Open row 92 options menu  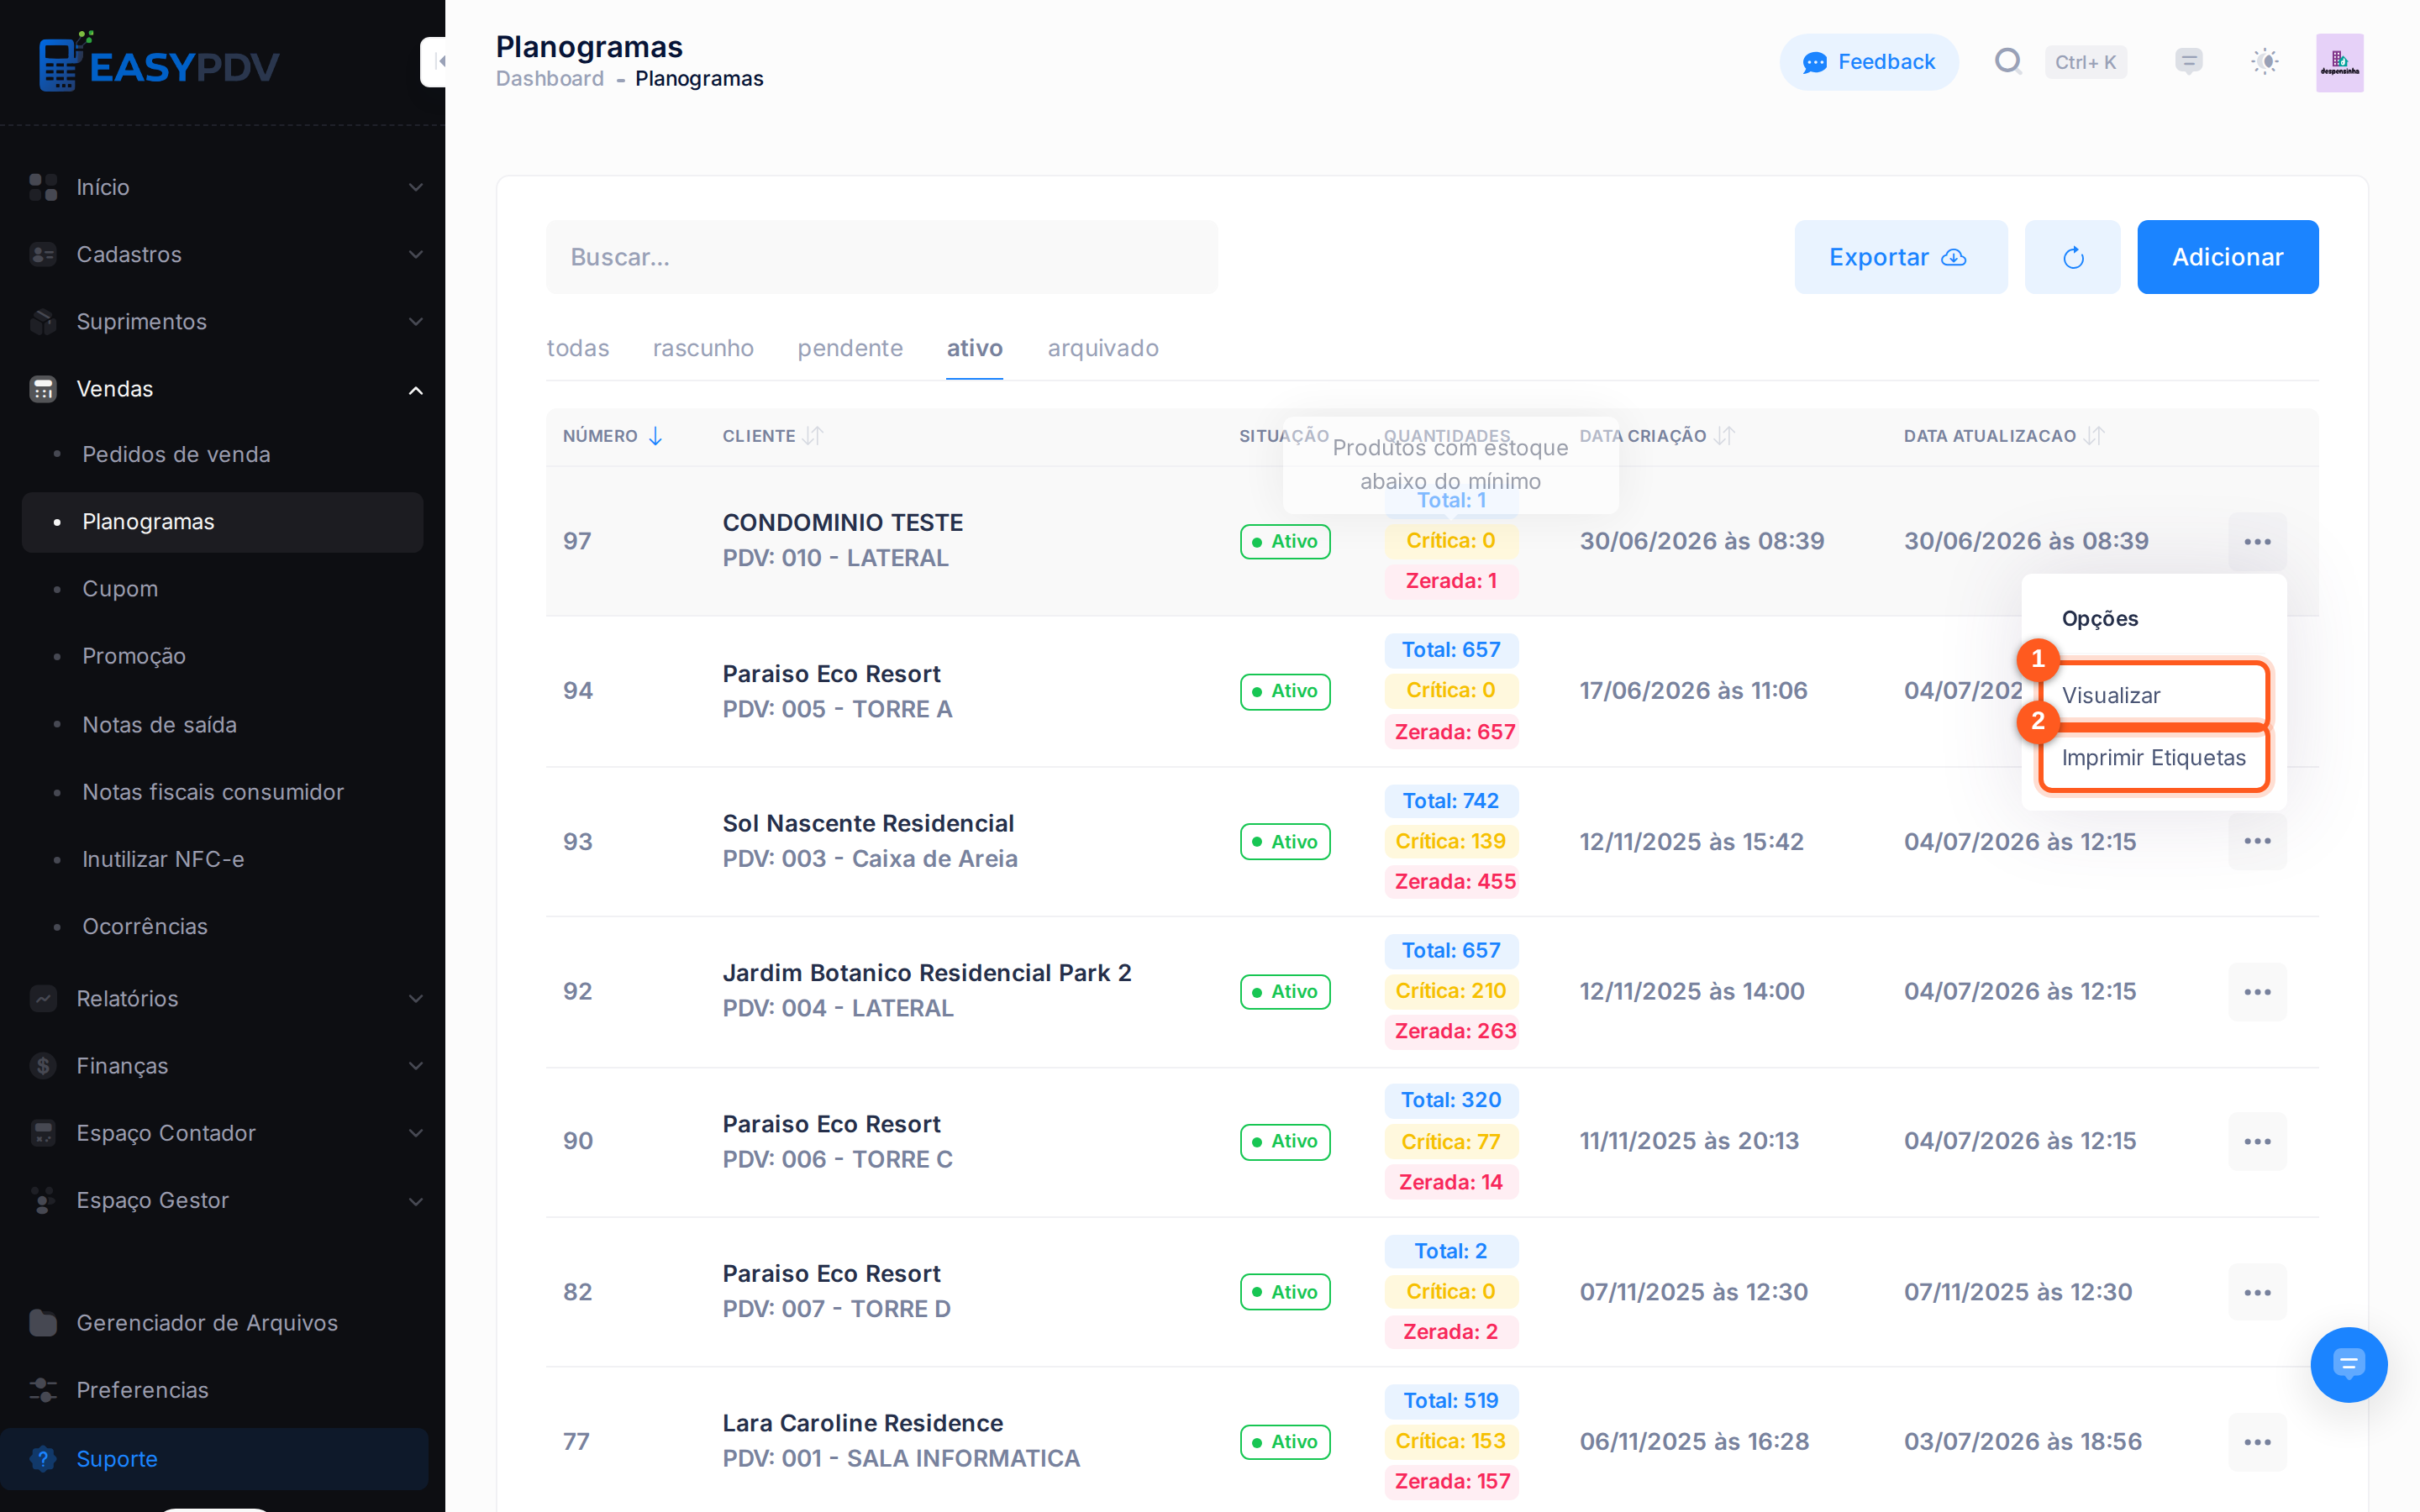(x=2257, y=992)
